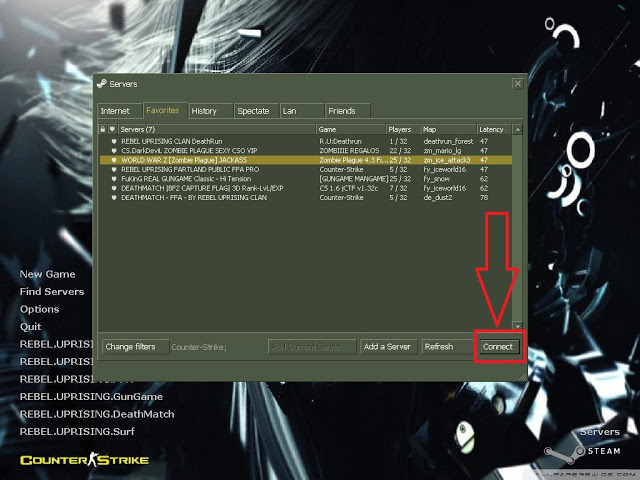This screenshot has height=480, width=640.
Task: Click shield icon of BF2 CAPTURE FLAG row
Action: (114, 188)
